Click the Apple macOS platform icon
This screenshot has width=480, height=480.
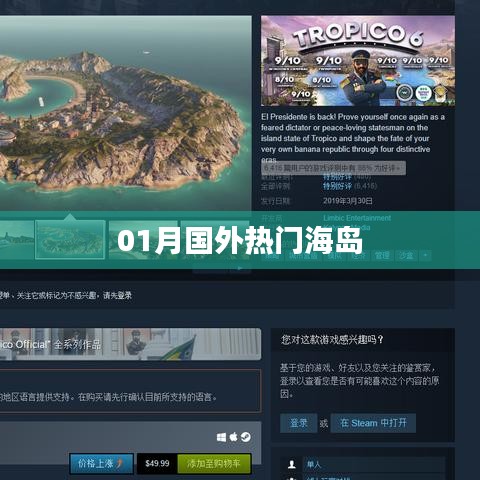[234, 437]
